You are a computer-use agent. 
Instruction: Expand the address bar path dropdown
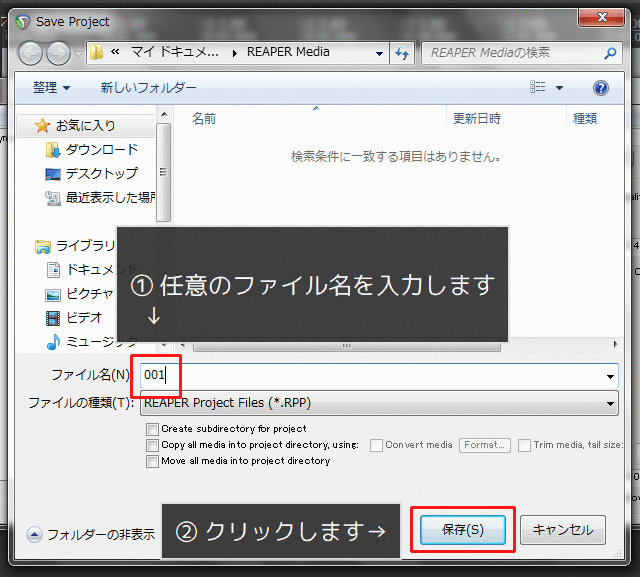tap(379, 53)
